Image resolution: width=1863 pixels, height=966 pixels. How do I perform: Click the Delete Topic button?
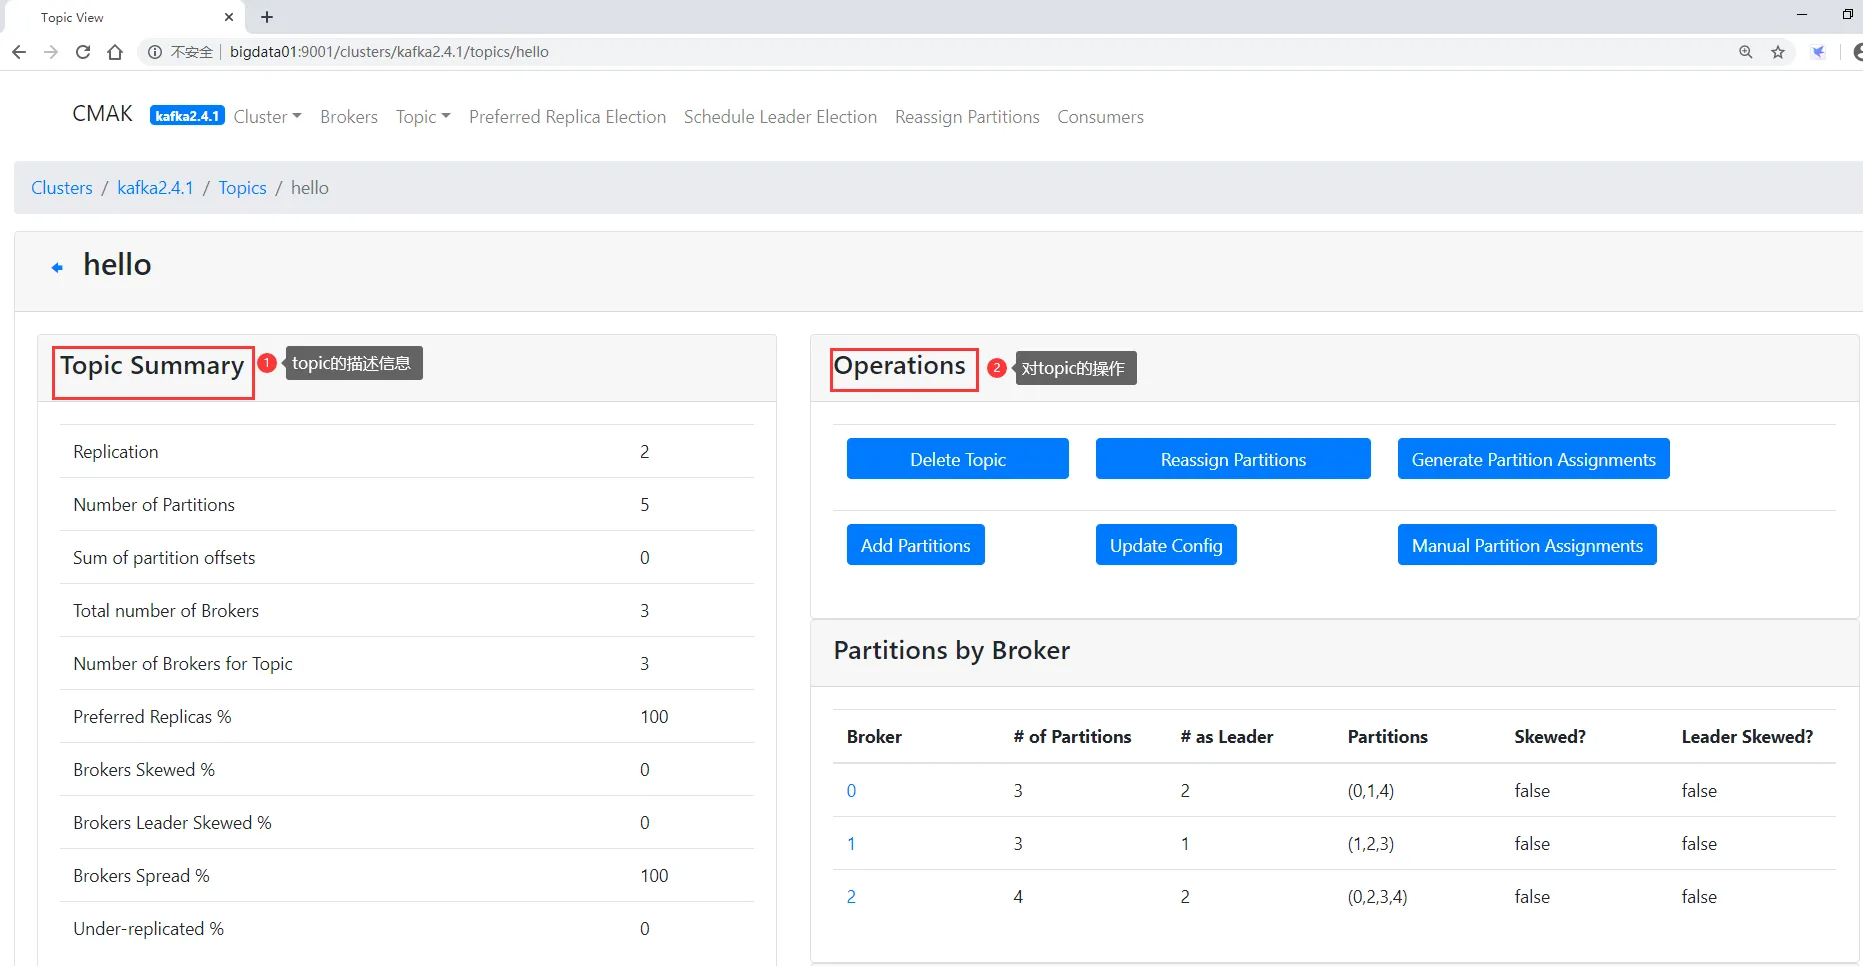click(x=958, y=459)
